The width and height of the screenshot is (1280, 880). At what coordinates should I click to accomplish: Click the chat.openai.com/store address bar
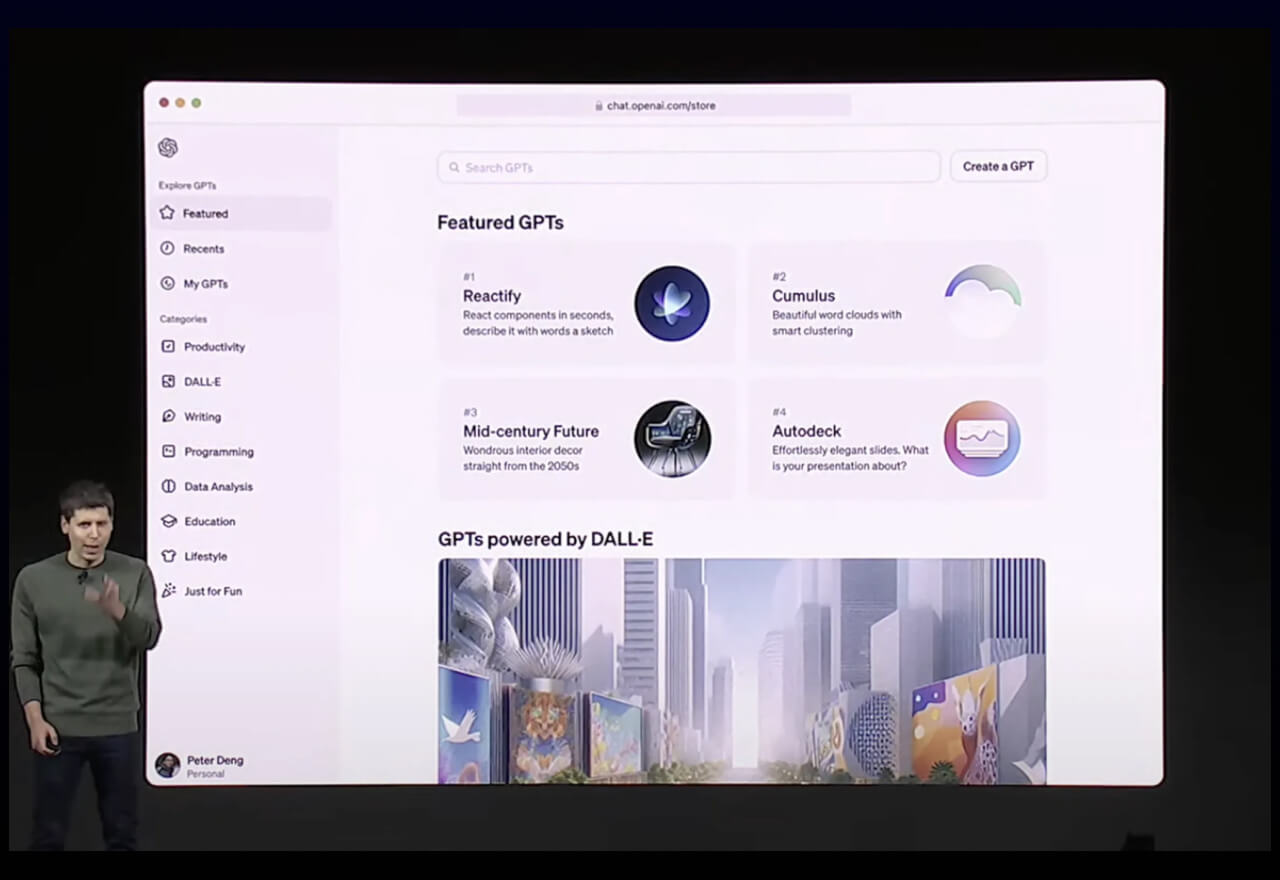click(654, 106)
